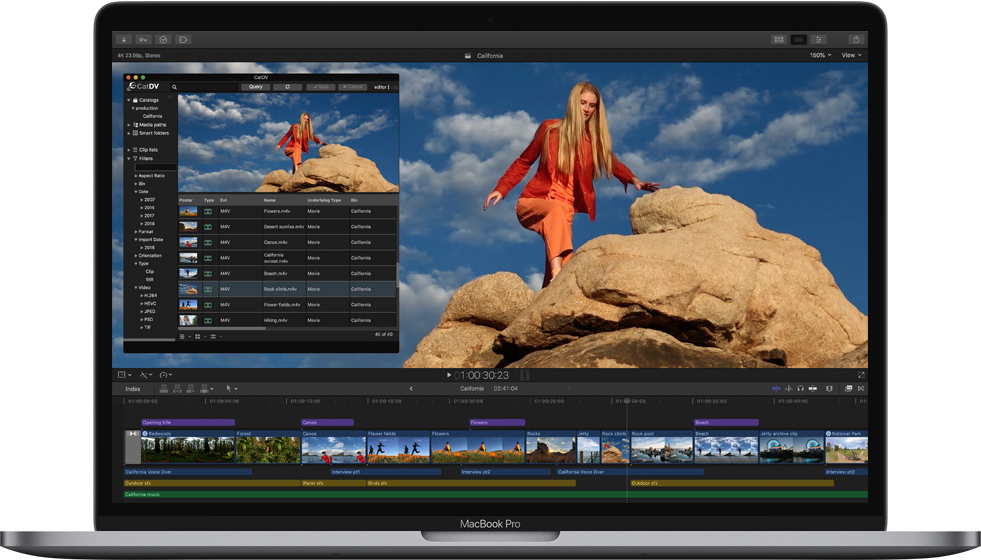Click the import media arrow icon
Image resolution: width=981 pixels, height=560 pixels.
click(124, 39)
